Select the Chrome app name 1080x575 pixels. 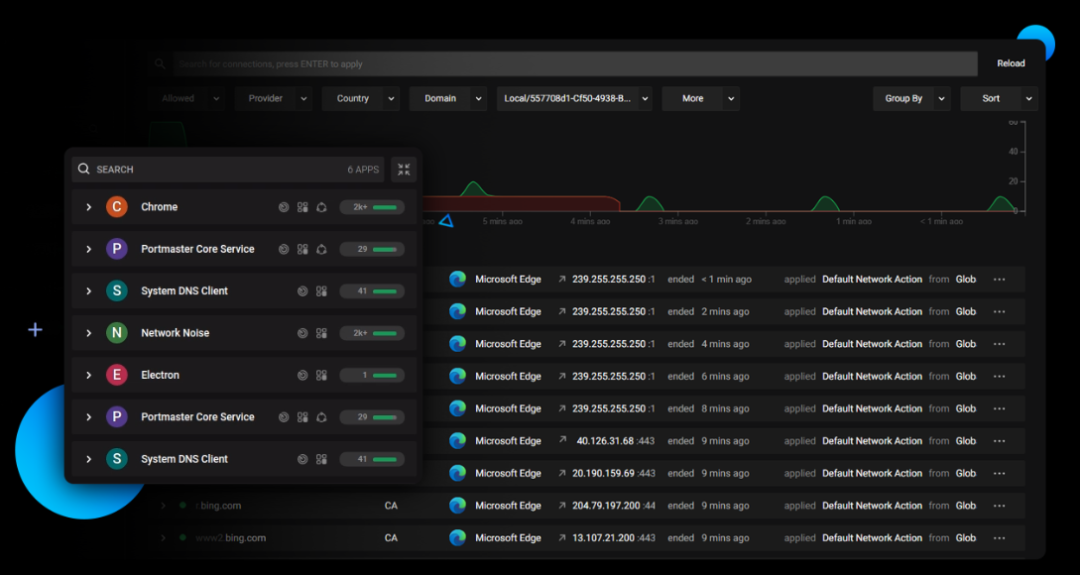(x=159, y=207)
